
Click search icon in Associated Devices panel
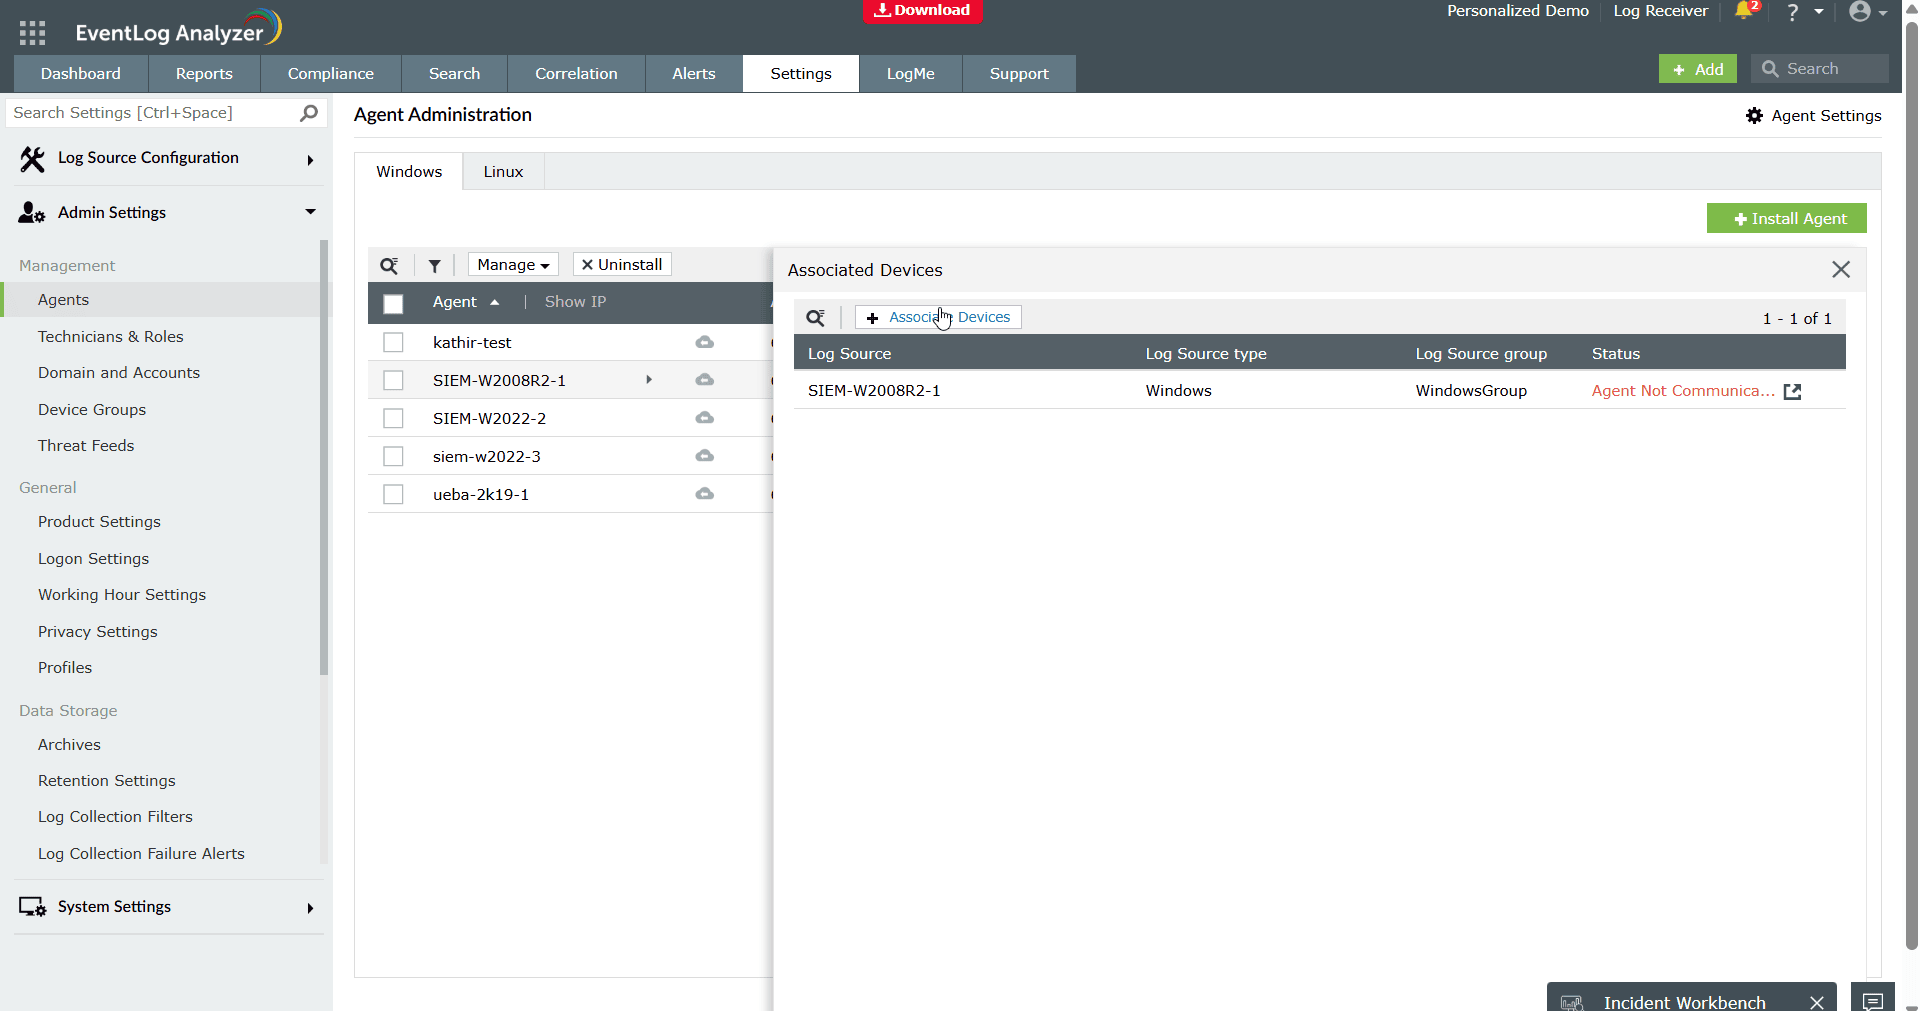click(816, 318)
